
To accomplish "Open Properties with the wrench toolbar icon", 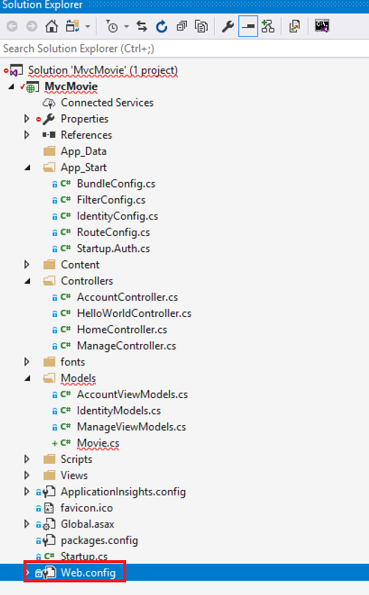I will coord(227,26).
